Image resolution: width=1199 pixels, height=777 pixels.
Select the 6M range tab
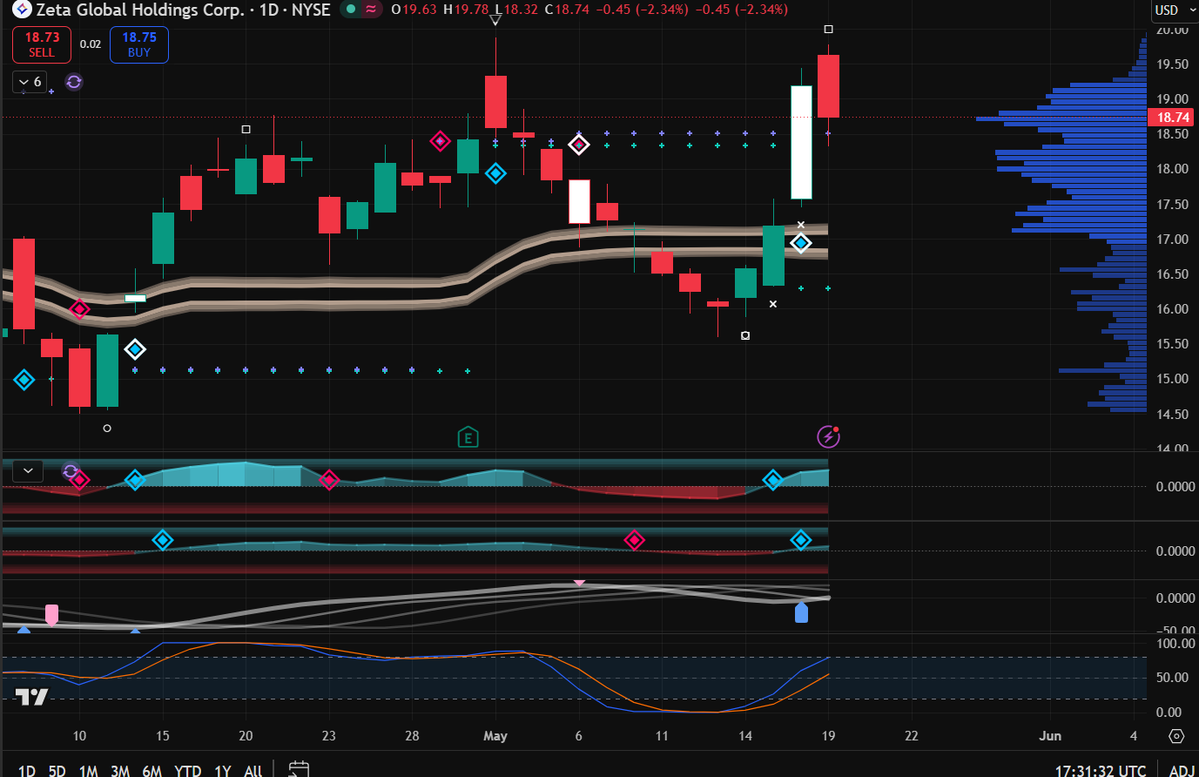[151, 770]
